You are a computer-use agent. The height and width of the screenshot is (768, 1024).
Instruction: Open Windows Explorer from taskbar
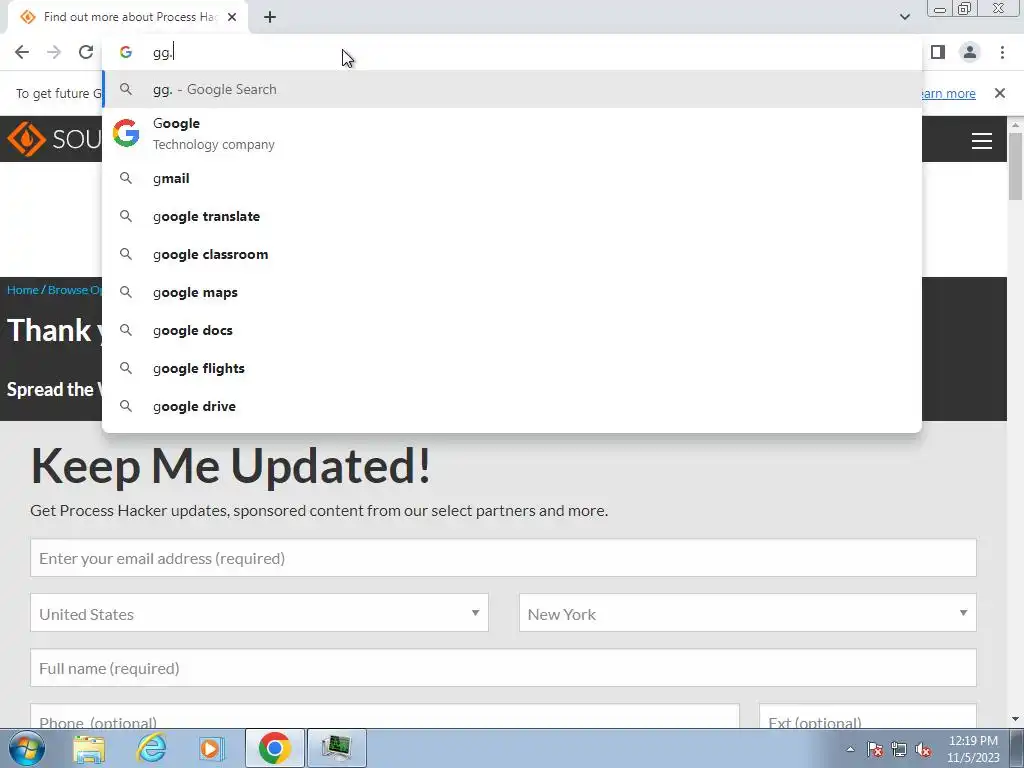click(89, 748)
